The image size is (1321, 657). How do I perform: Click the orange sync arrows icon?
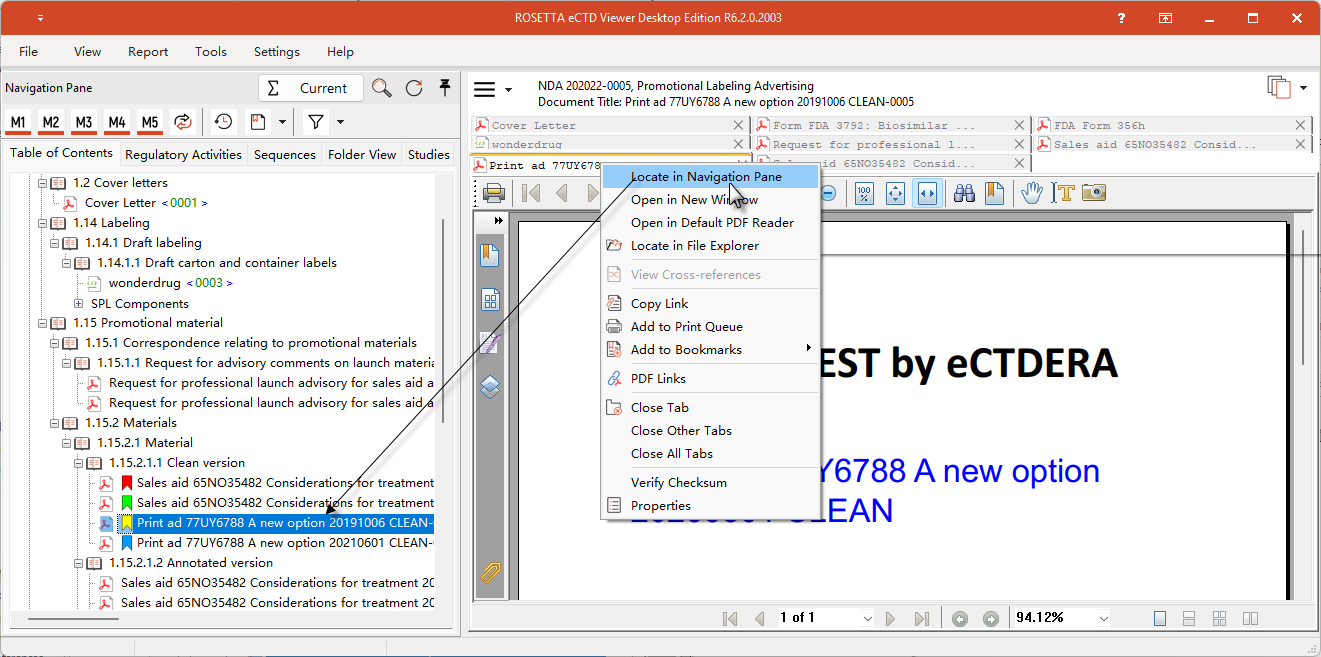pyautogui.click(x=182, y=122)
